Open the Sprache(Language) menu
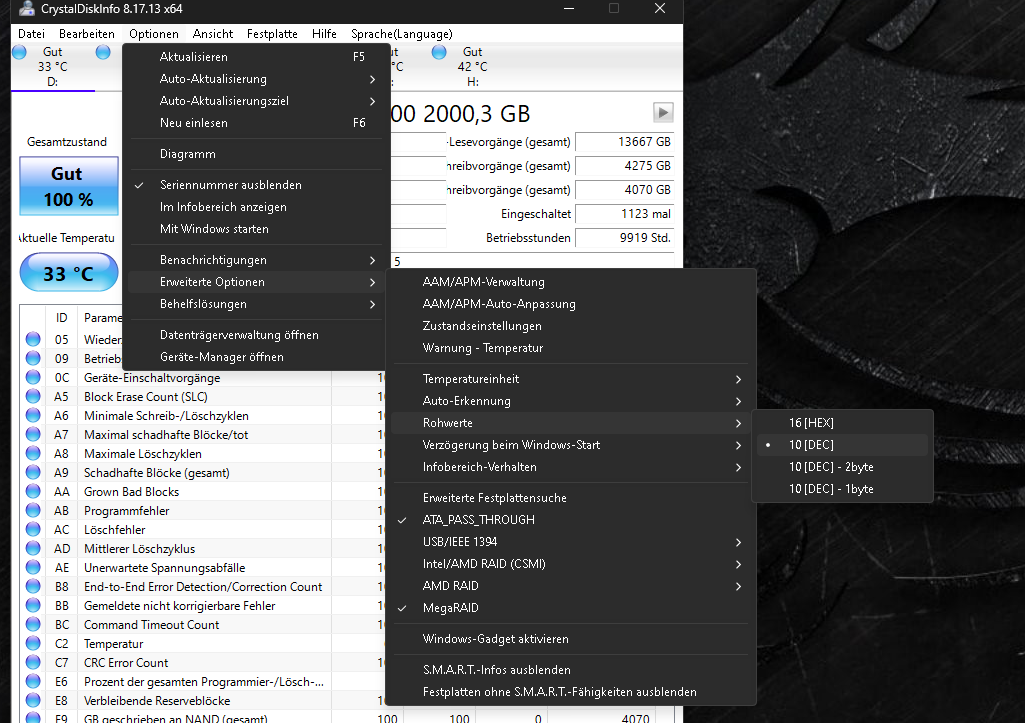Screen dimensions: 1025x723 point(401,34)
